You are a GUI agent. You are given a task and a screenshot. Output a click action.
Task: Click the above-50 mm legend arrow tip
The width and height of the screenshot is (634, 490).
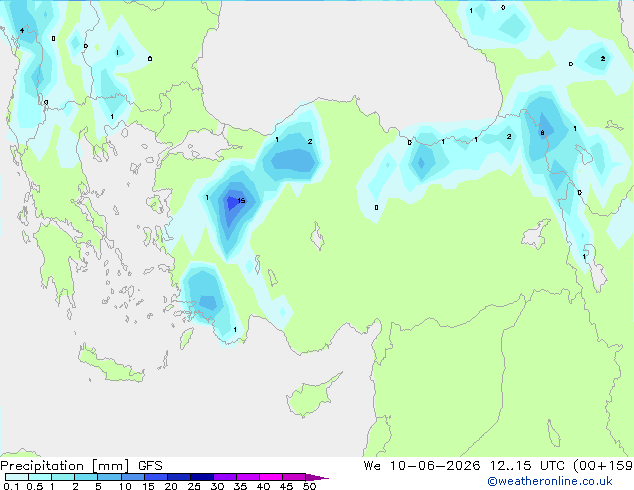click(317, 477)
